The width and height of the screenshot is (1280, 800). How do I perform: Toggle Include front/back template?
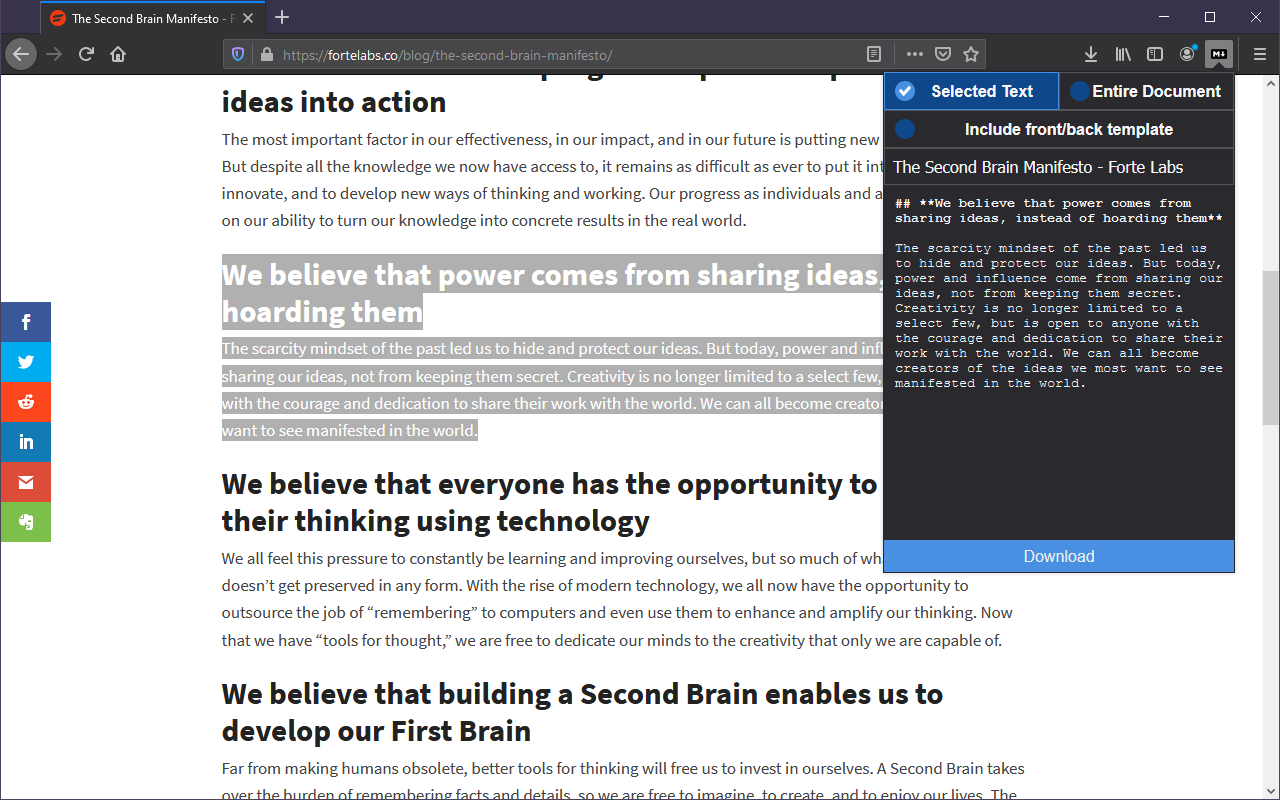point(1059,129)
